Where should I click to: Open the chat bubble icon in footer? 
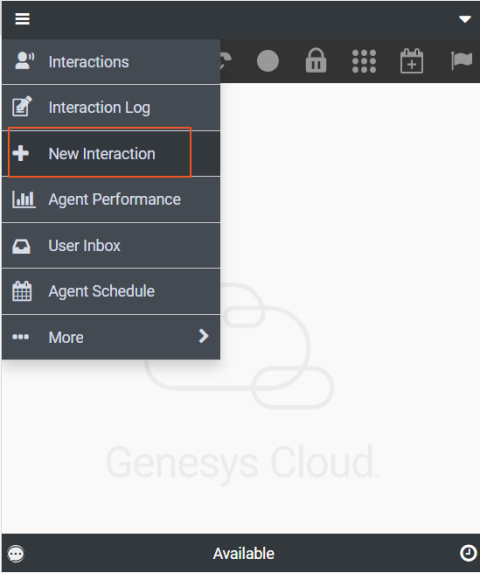16,554
